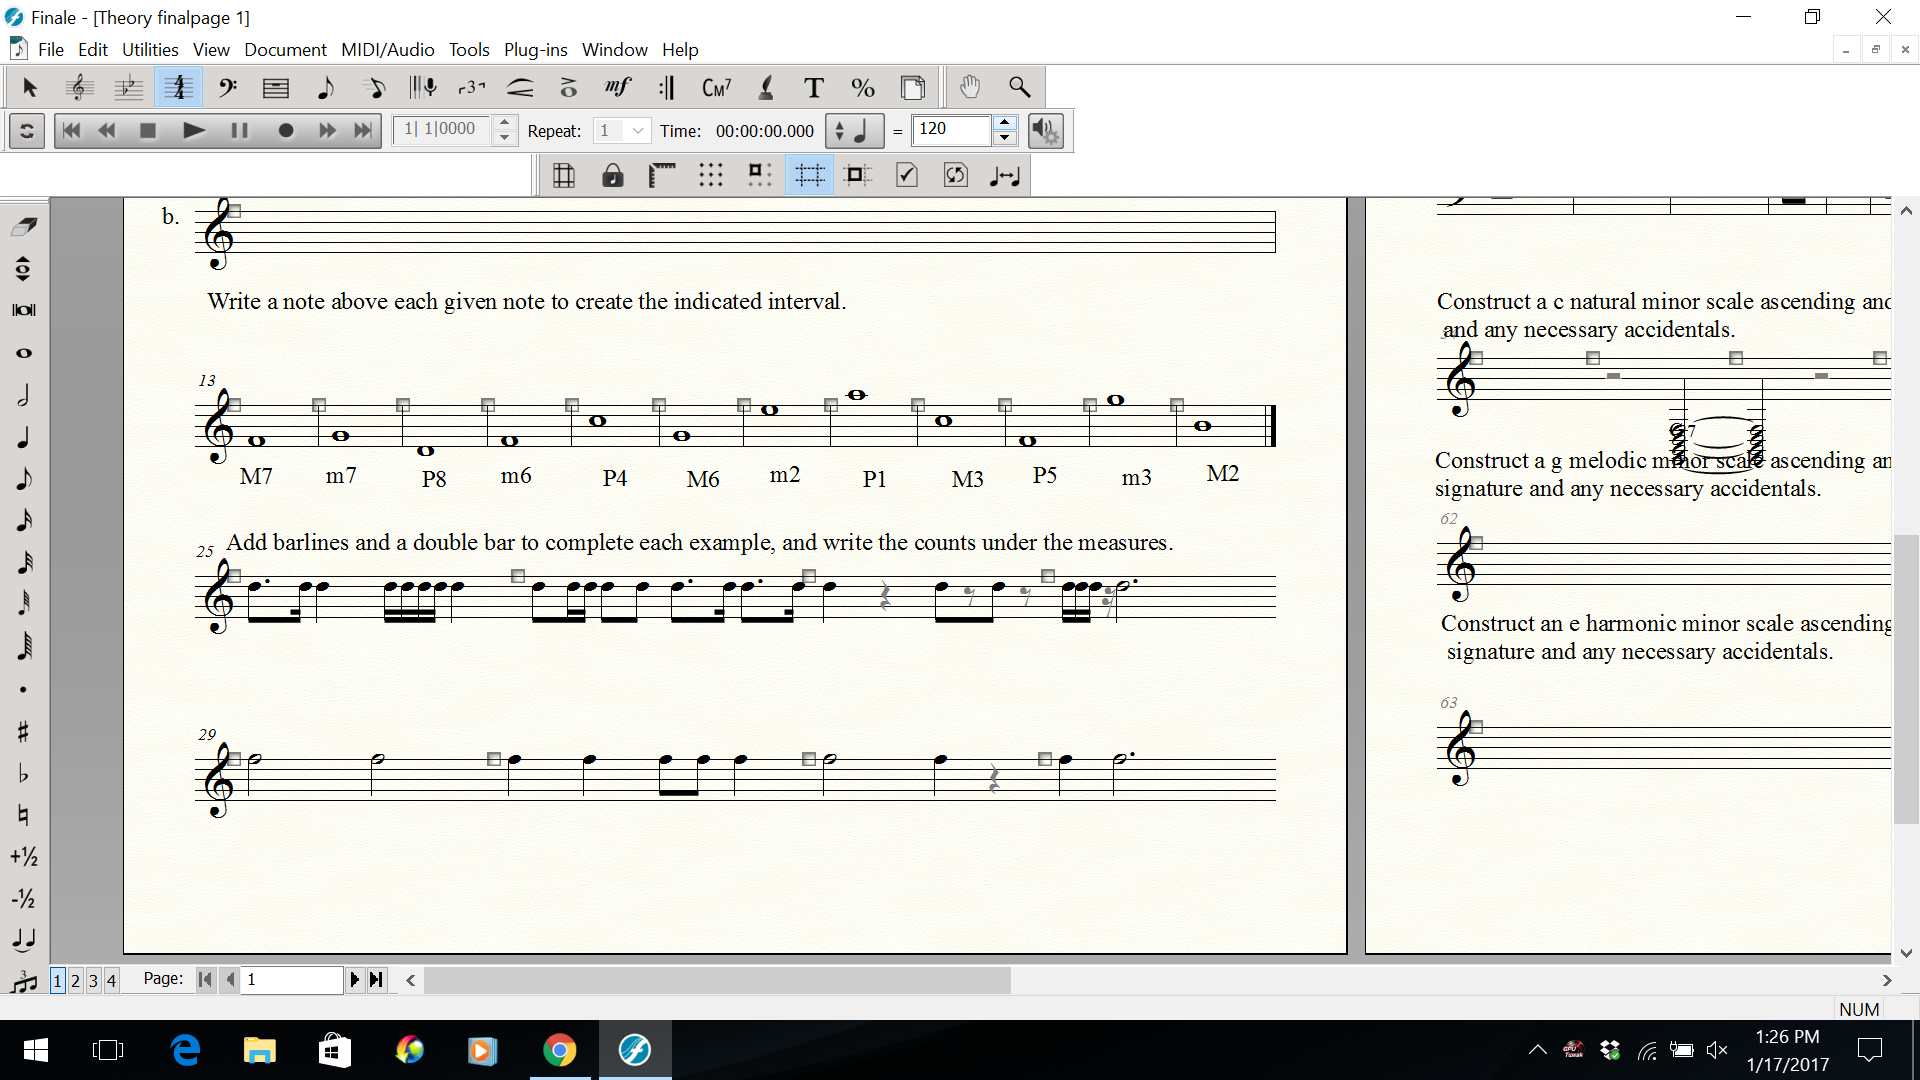Toggle the playback speaker settings button
The image size is (1920, 1080).
pos(1045,131)
